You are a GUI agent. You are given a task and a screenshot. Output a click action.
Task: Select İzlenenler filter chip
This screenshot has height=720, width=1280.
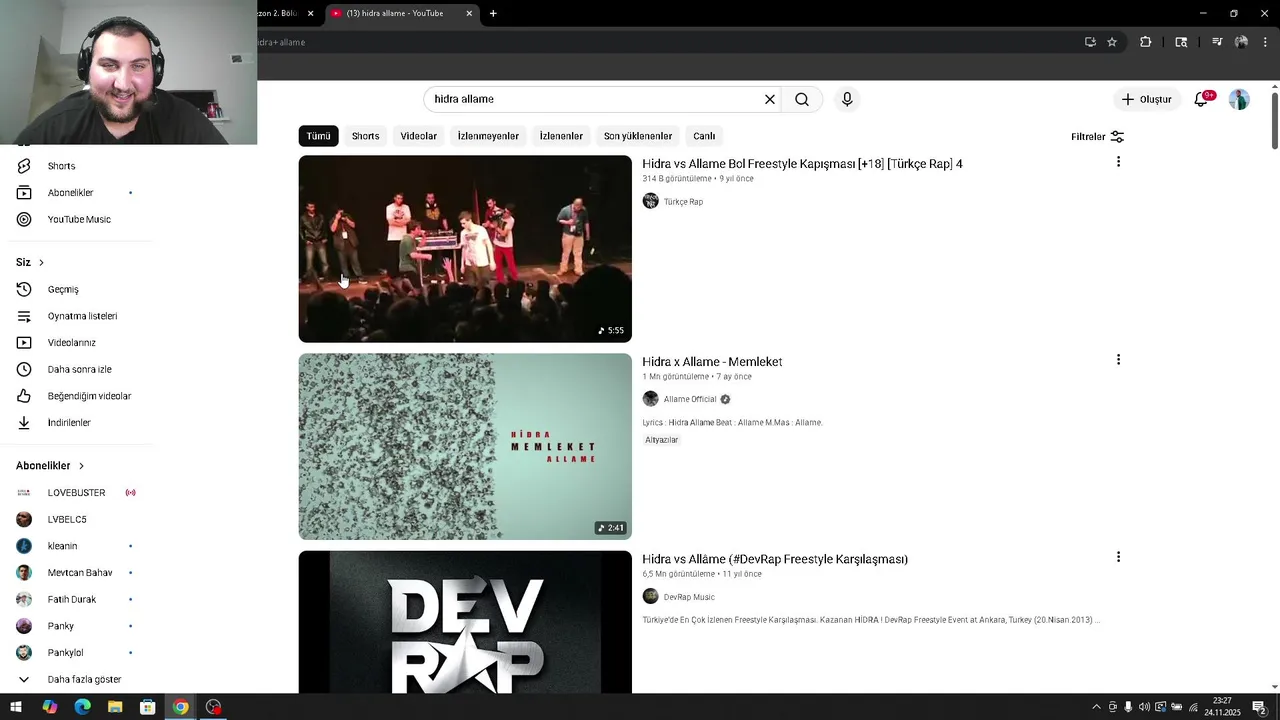[x=561, y=136]
